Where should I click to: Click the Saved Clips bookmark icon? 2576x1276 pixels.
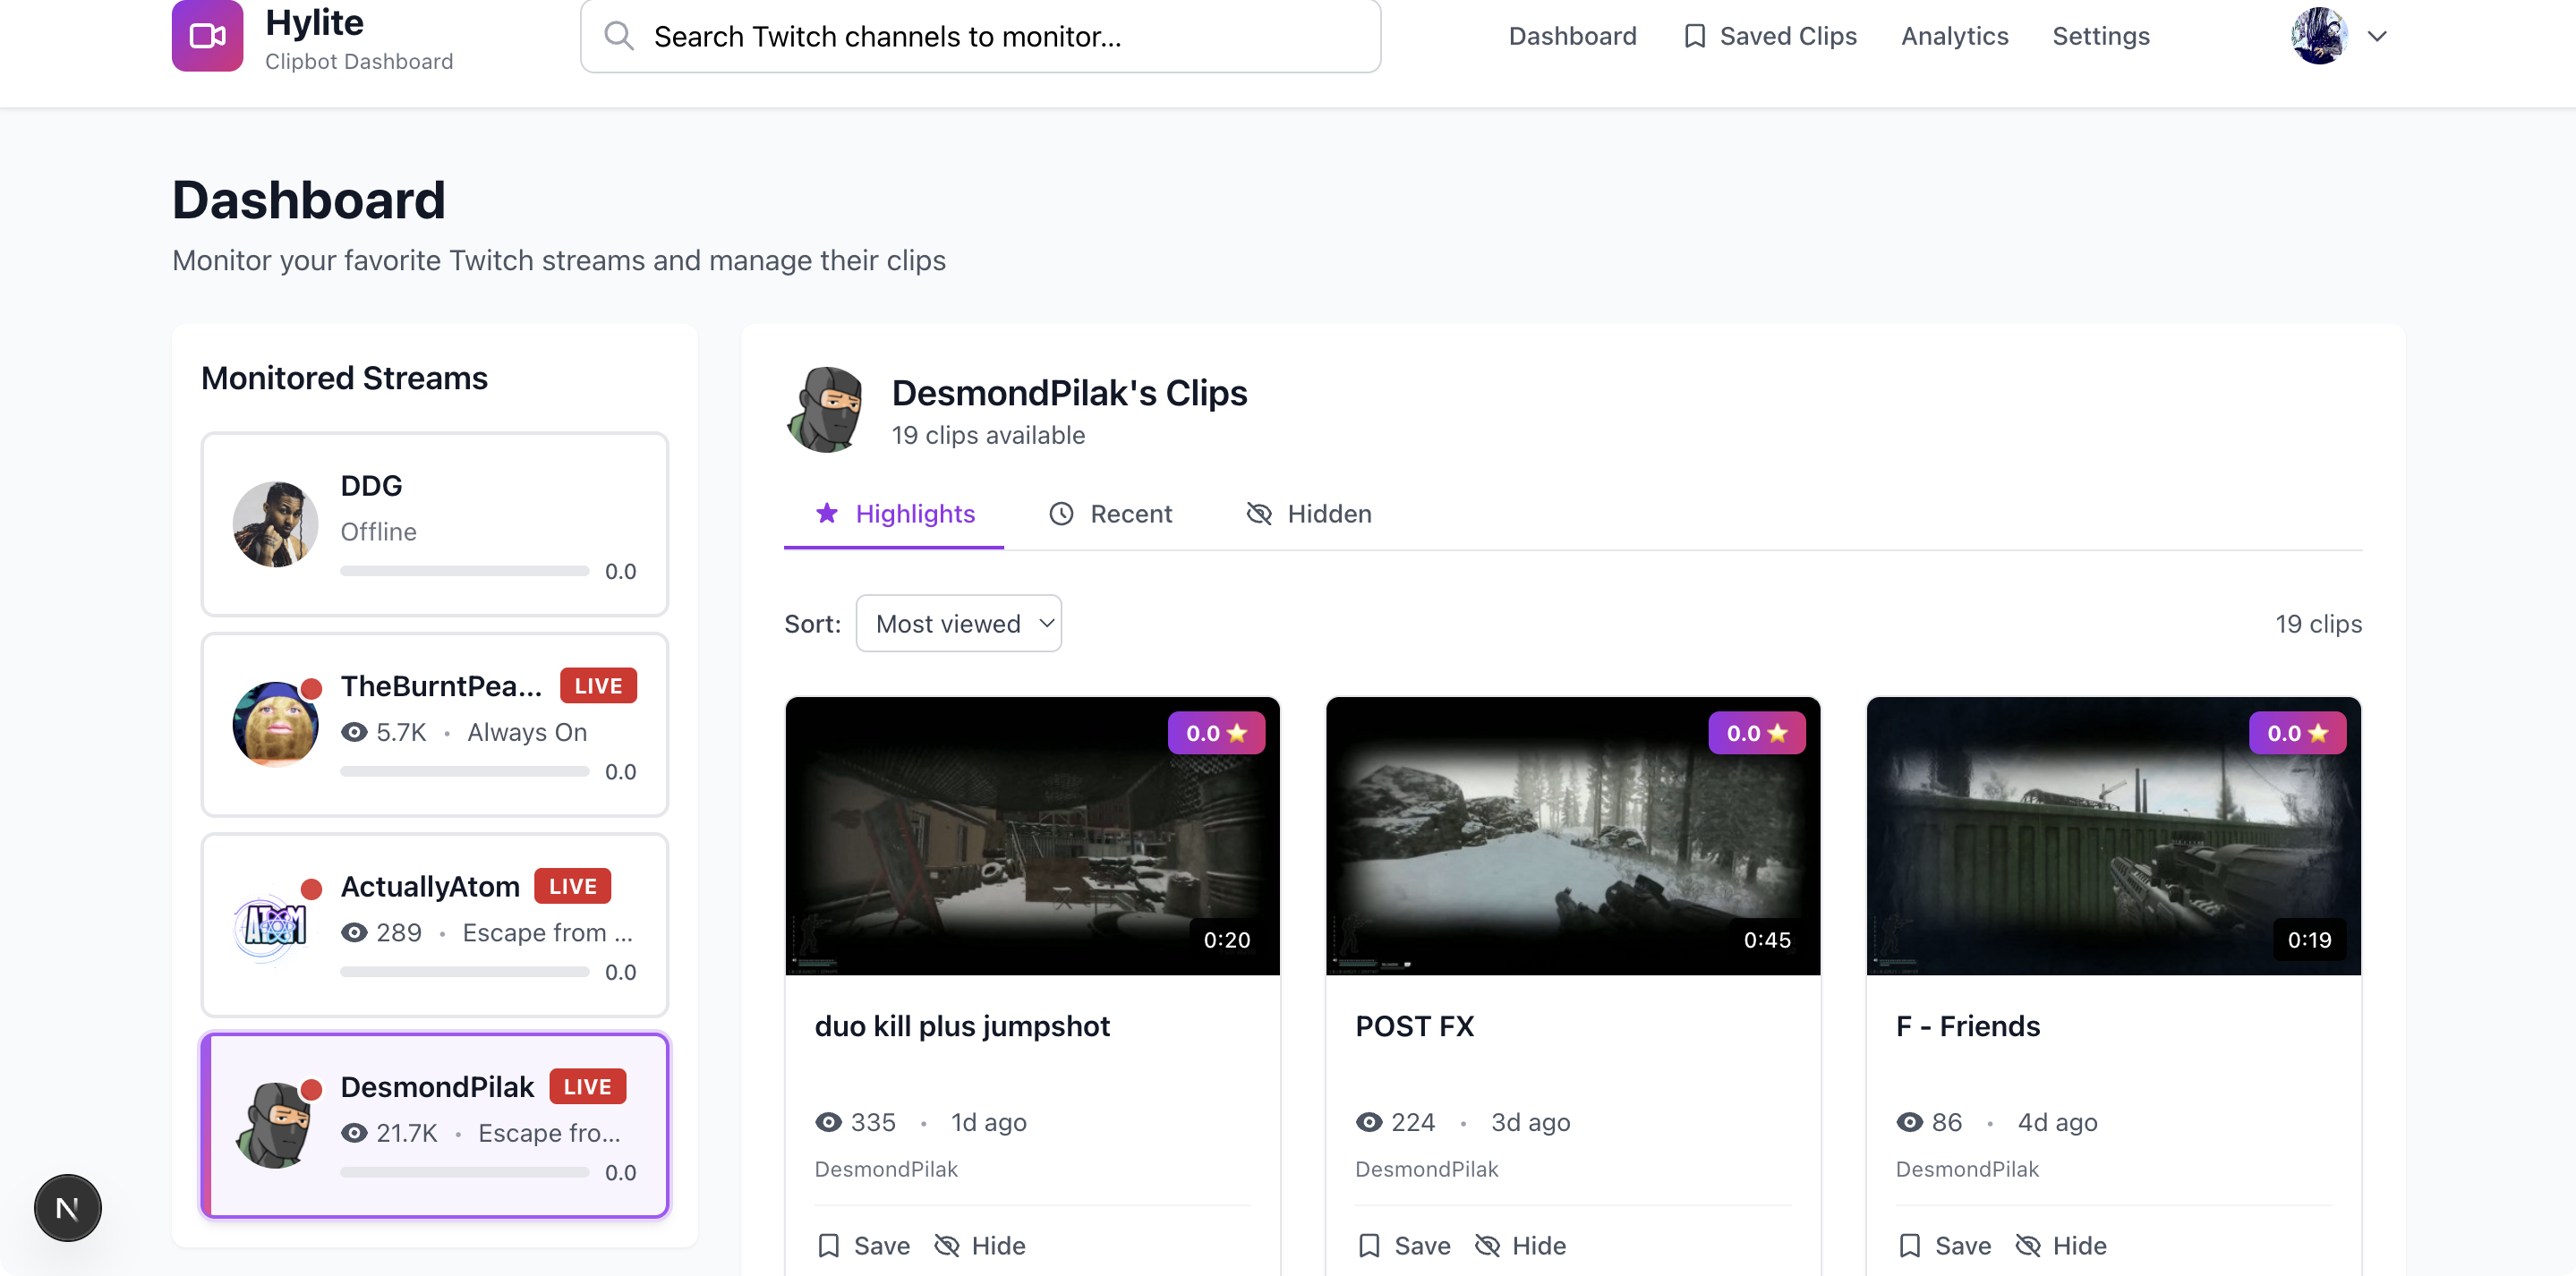tap(1694, 36)
